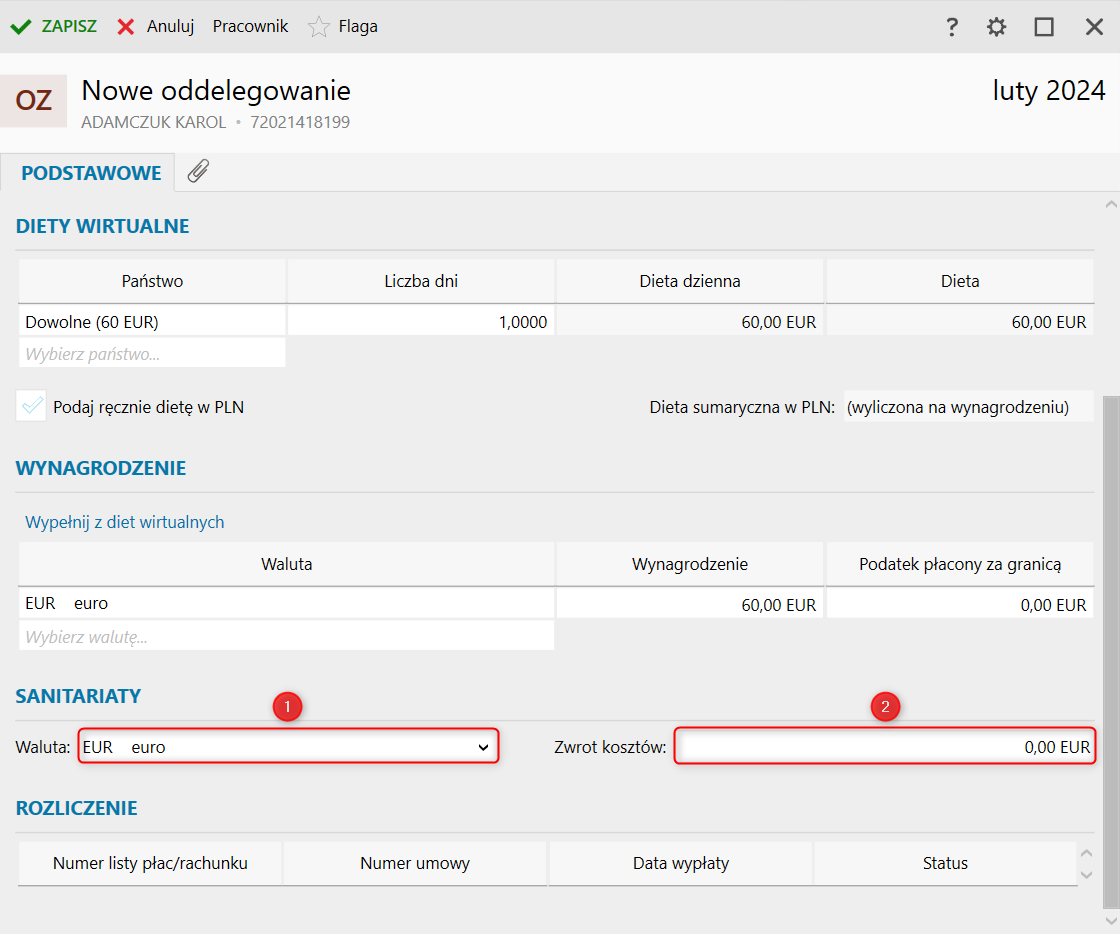Open settings gear icon

[x=996, y=27]
